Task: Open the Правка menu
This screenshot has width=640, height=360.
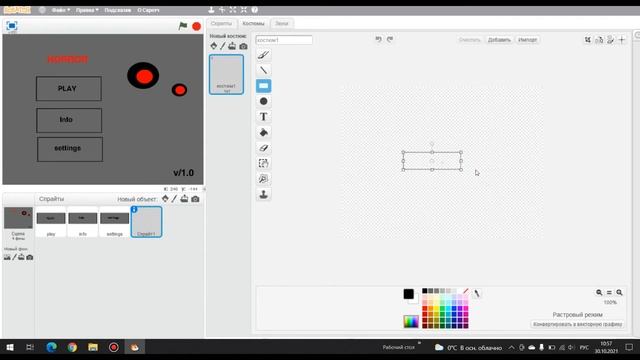Action: coord(87,10)
